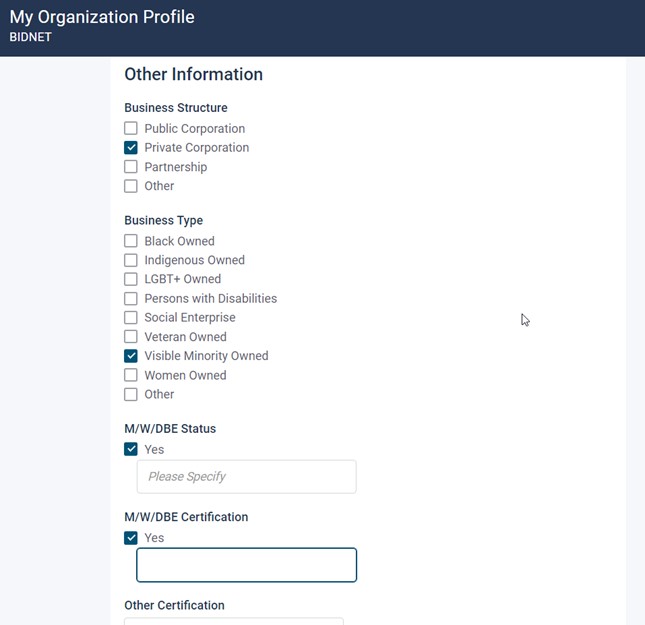Check Other under Business Type

131,394
